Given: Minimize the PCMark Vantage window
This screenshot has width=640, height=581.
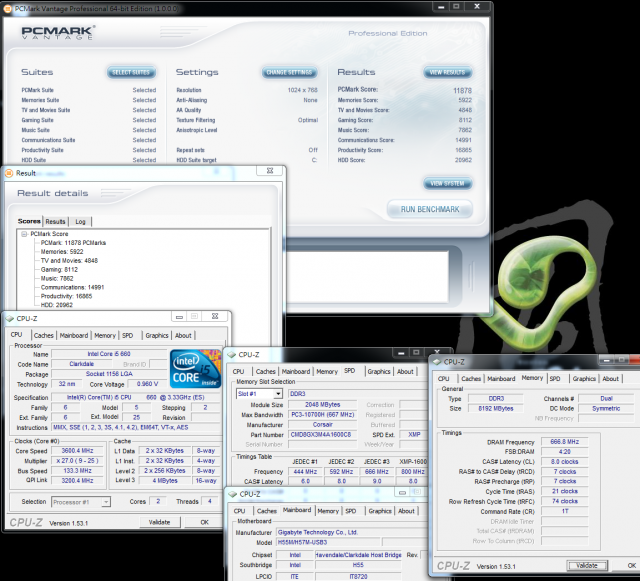Looking at the screenshot, I should (x=441, y=7).
